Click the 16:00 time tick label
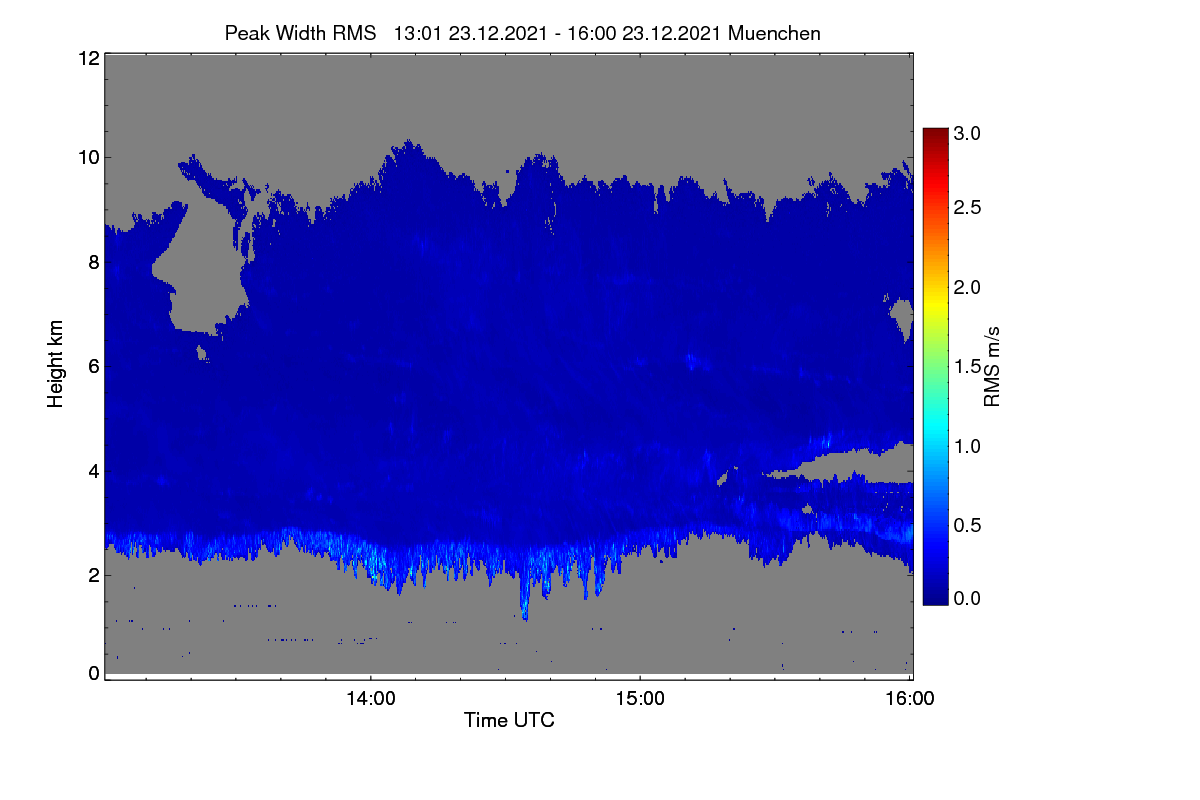 coord(909,699)
